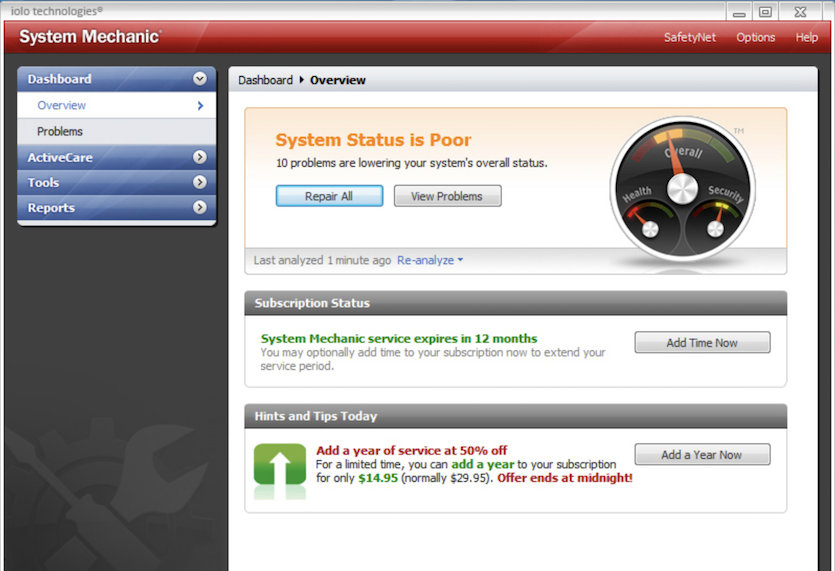Click 'Offer ends at midnight!' text

tap(565, 478)
